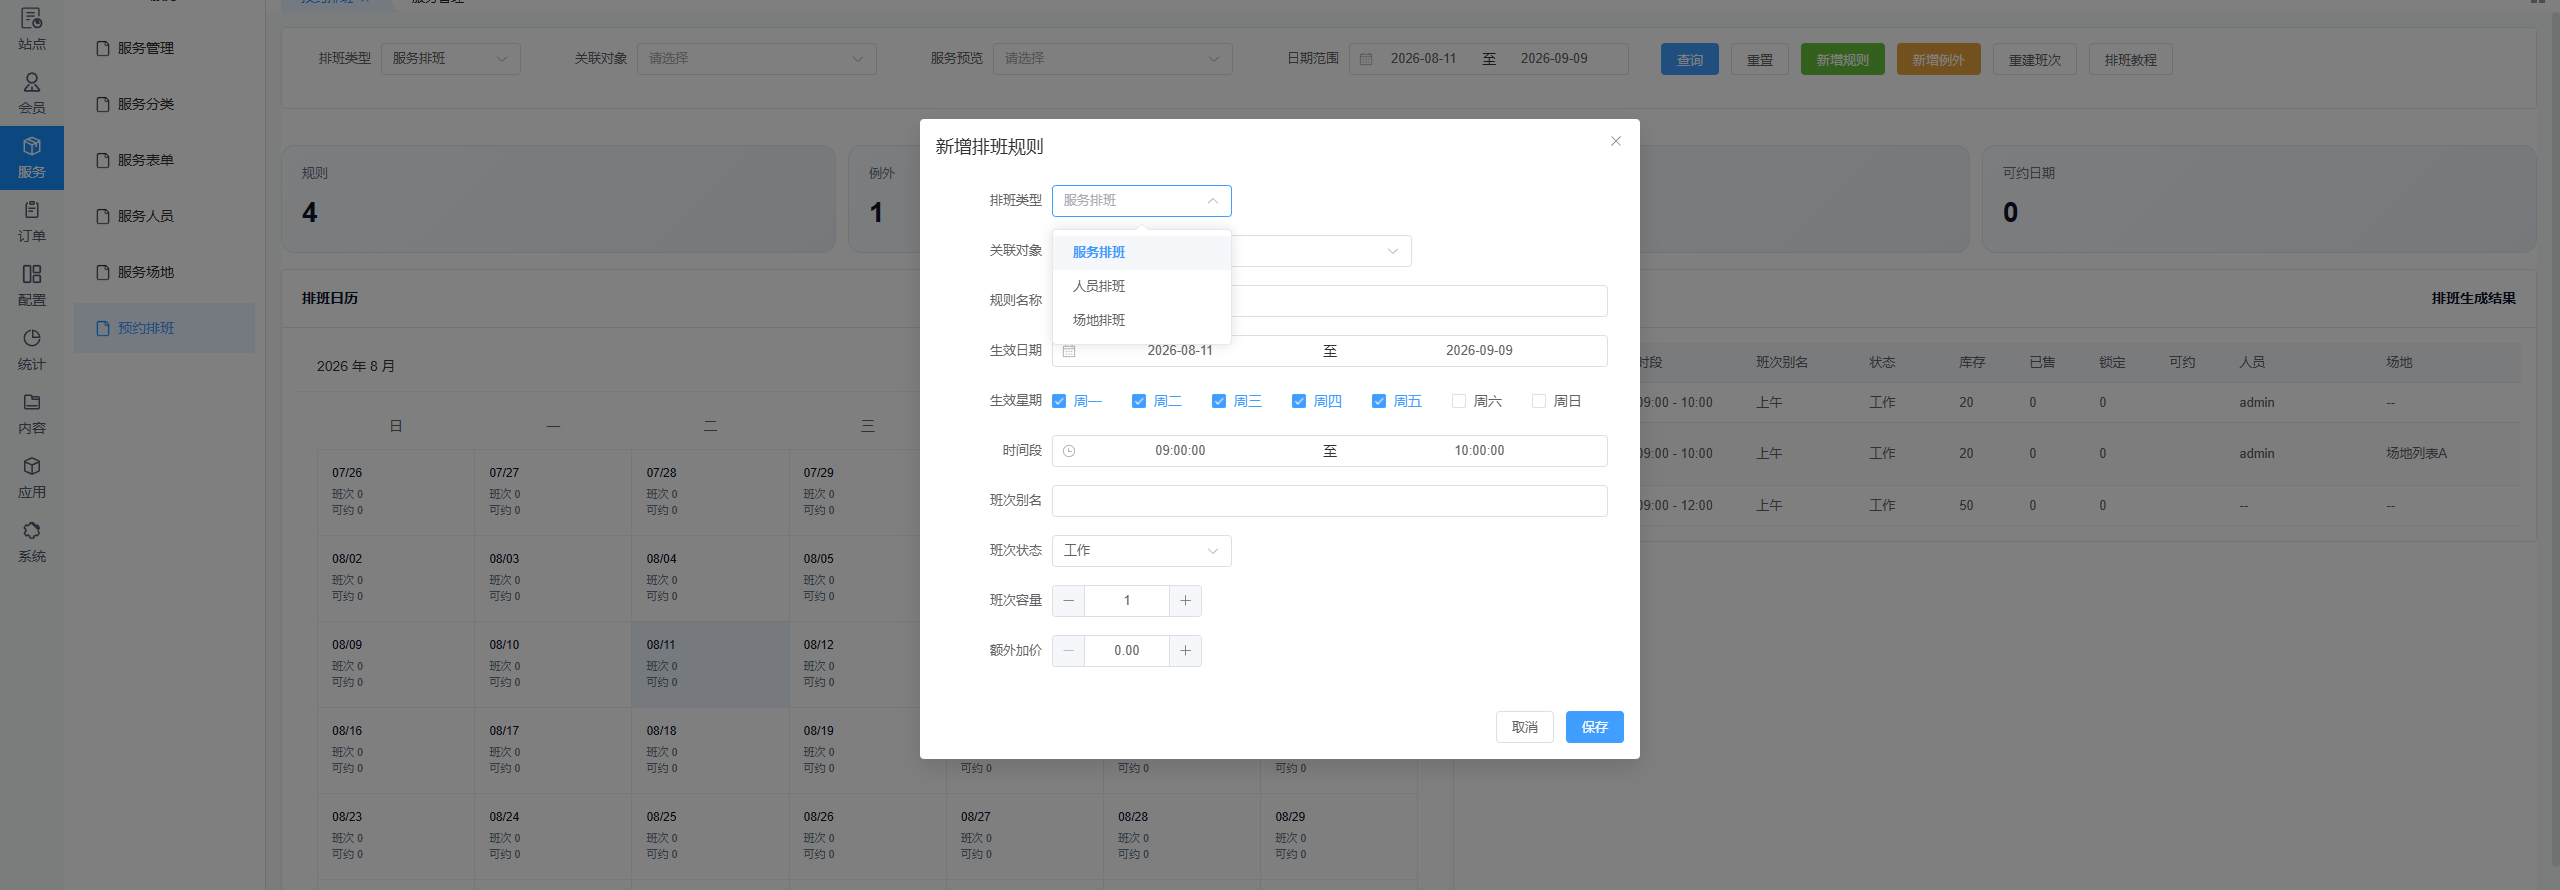
Task: Select 服务排班 option in the dropdown list
Action: coord(1142,253)
